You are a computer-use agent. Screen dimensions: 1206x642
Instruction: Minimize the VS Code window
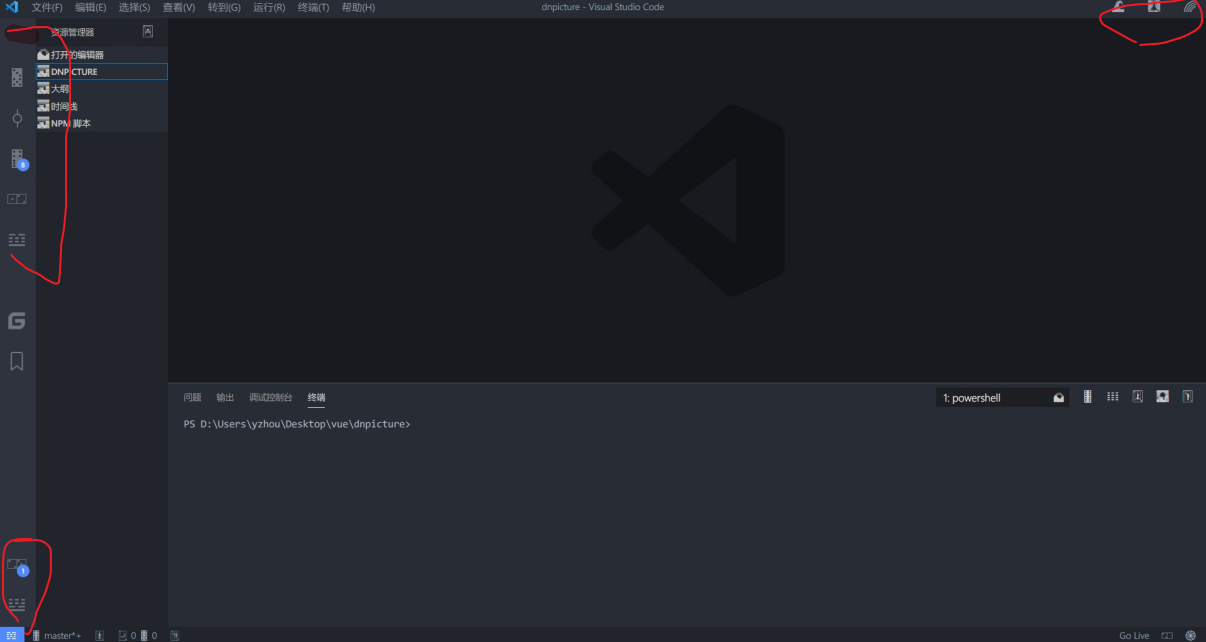pos(1119,7)
